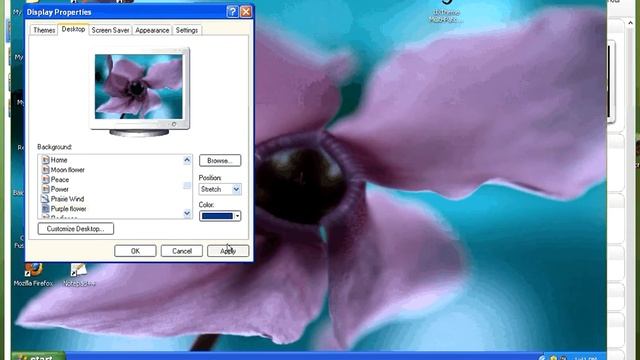Click the Purple flower file icon
The image size is (640, 360).
[x=45, y=209]
